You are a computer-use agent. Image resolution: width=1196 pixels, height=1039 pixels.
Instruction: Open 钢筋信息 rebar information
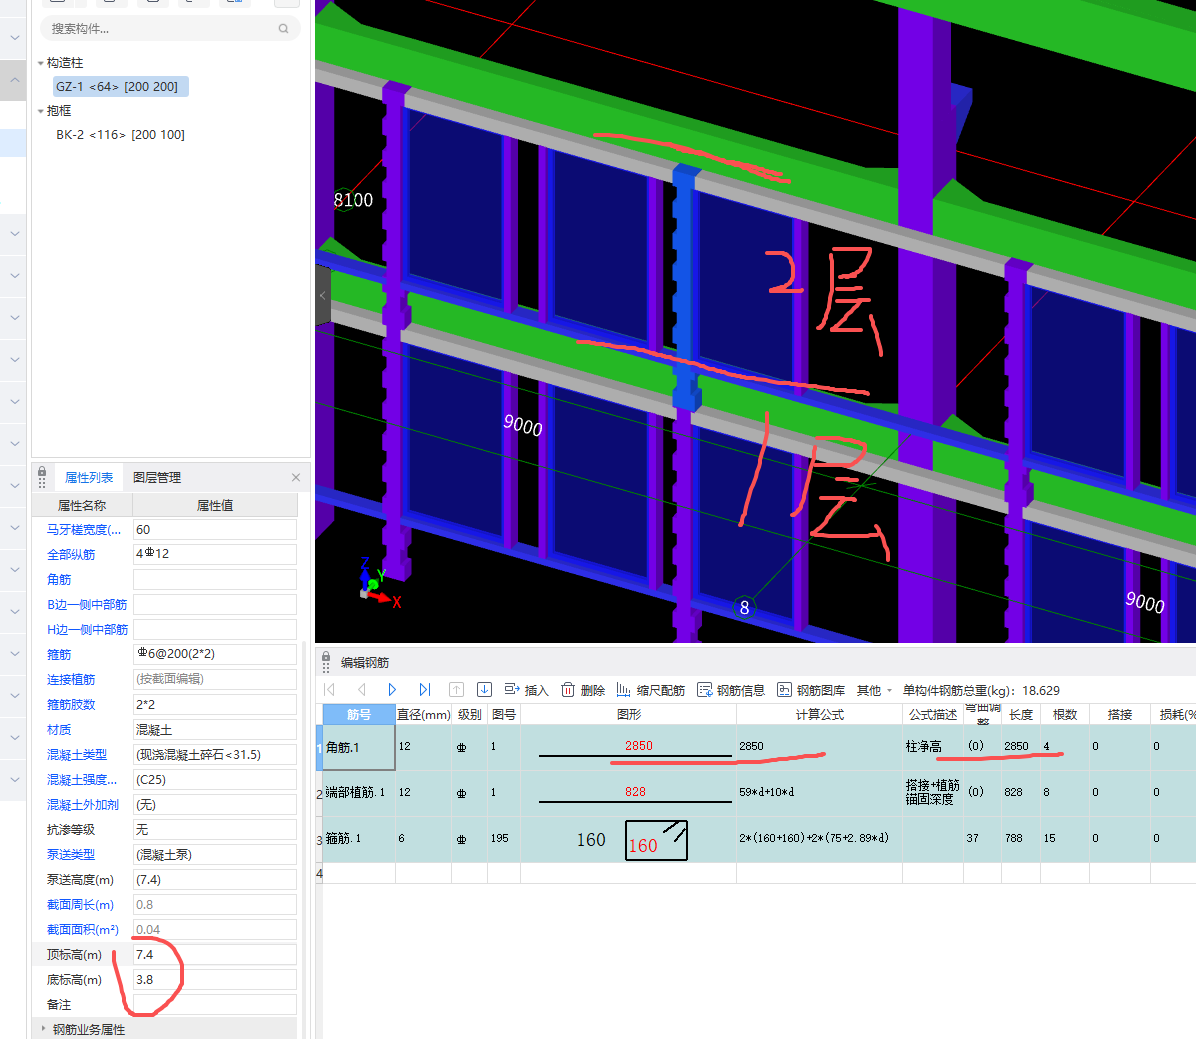click(x=731, y=690)
